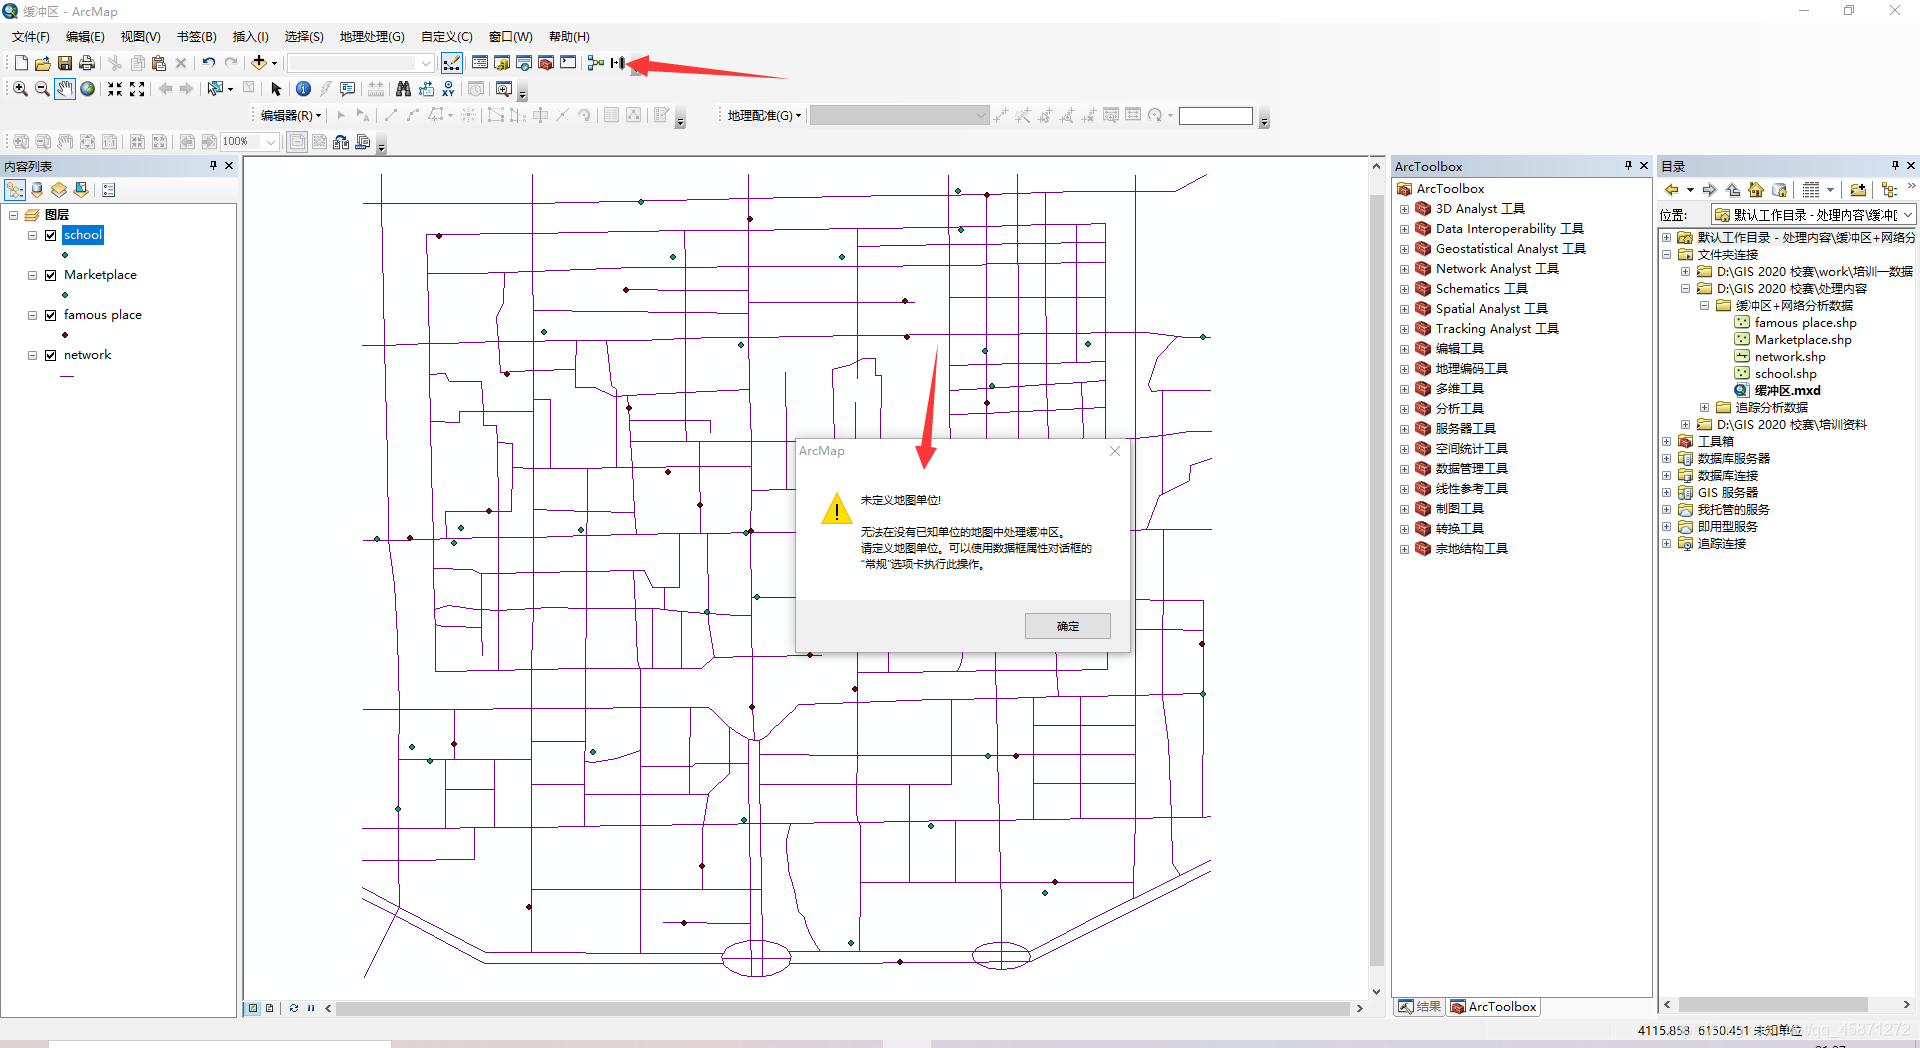This screenshot has height=1048, width=1920.
Task: Activate the Identify tool
Action: [303, 89]
